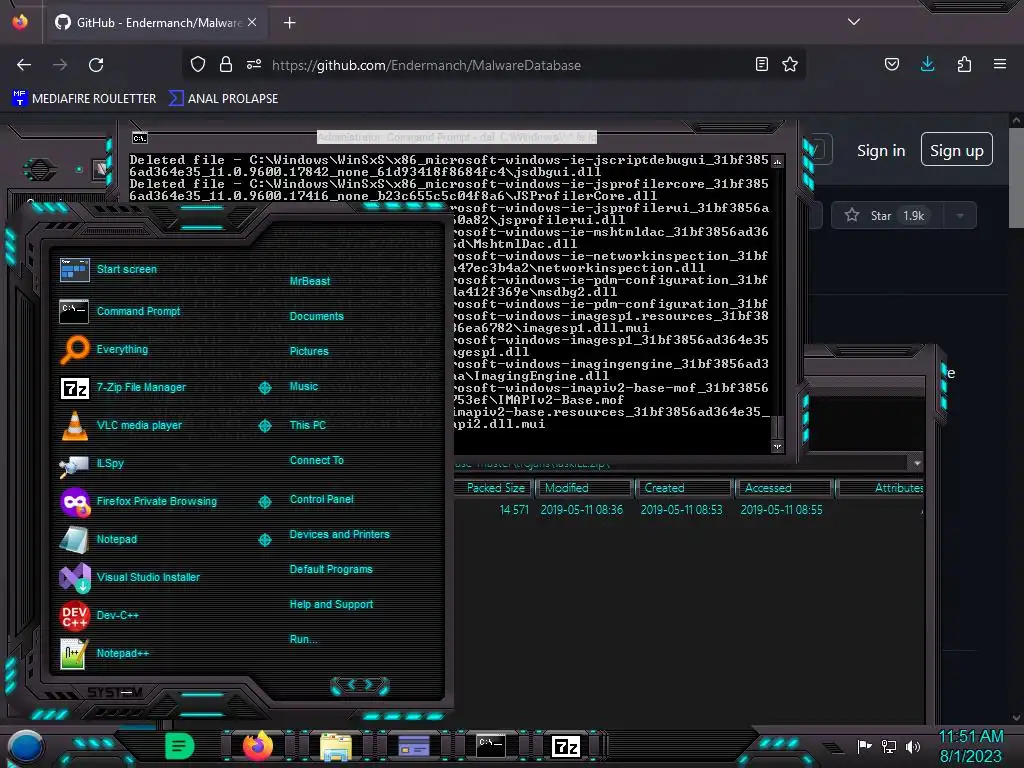The width and height of the screenshot is (1024, 768).
Task: Open MrBeast user folder
Action: [x=310, y=281]
